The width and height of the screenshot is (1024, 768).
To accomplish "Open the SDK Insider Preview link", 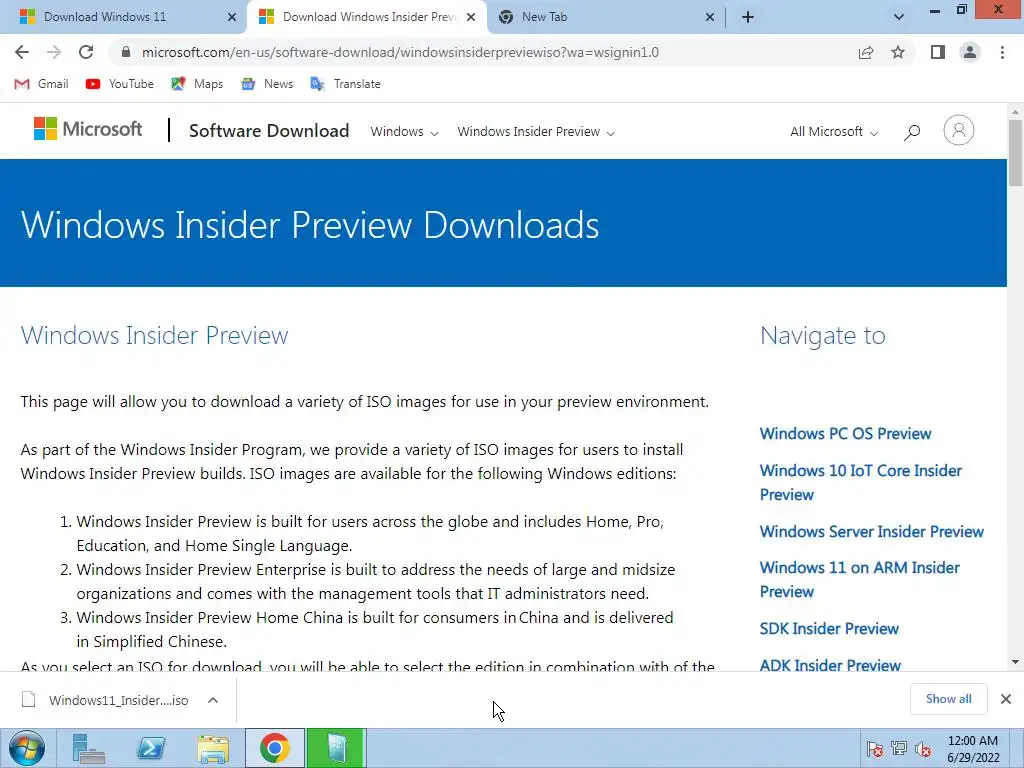I will click(x=829, y=629).
